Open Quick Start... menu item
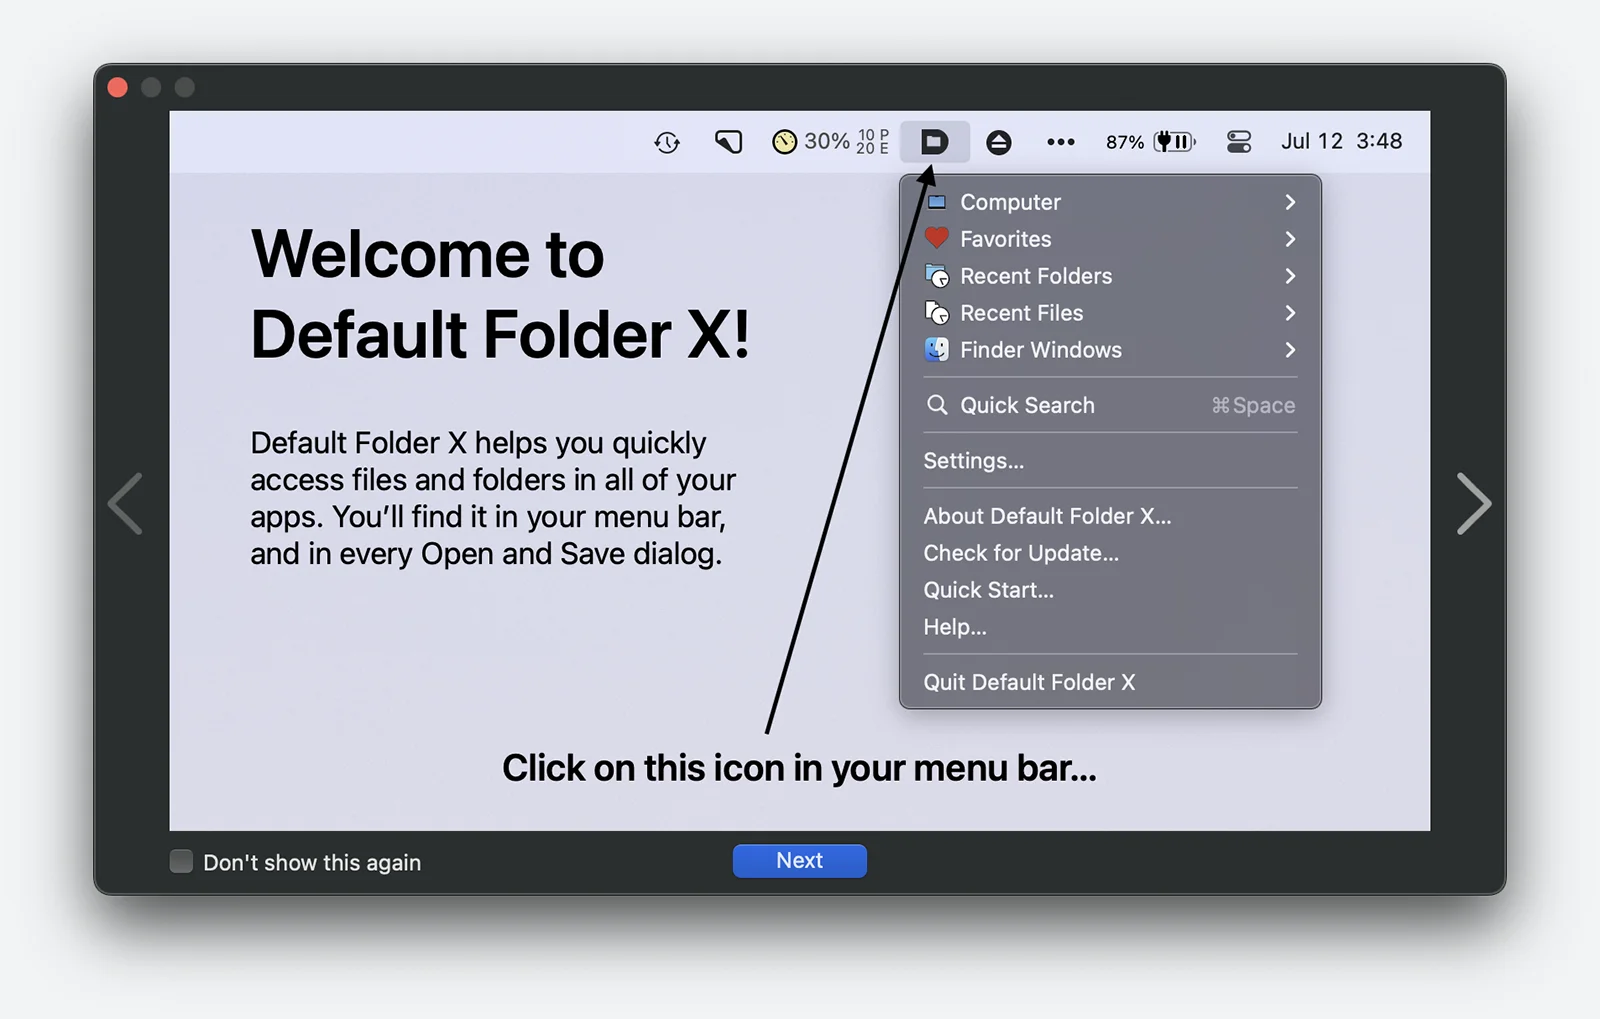Screen dimensions: 1600x1019 (1110, 590)
